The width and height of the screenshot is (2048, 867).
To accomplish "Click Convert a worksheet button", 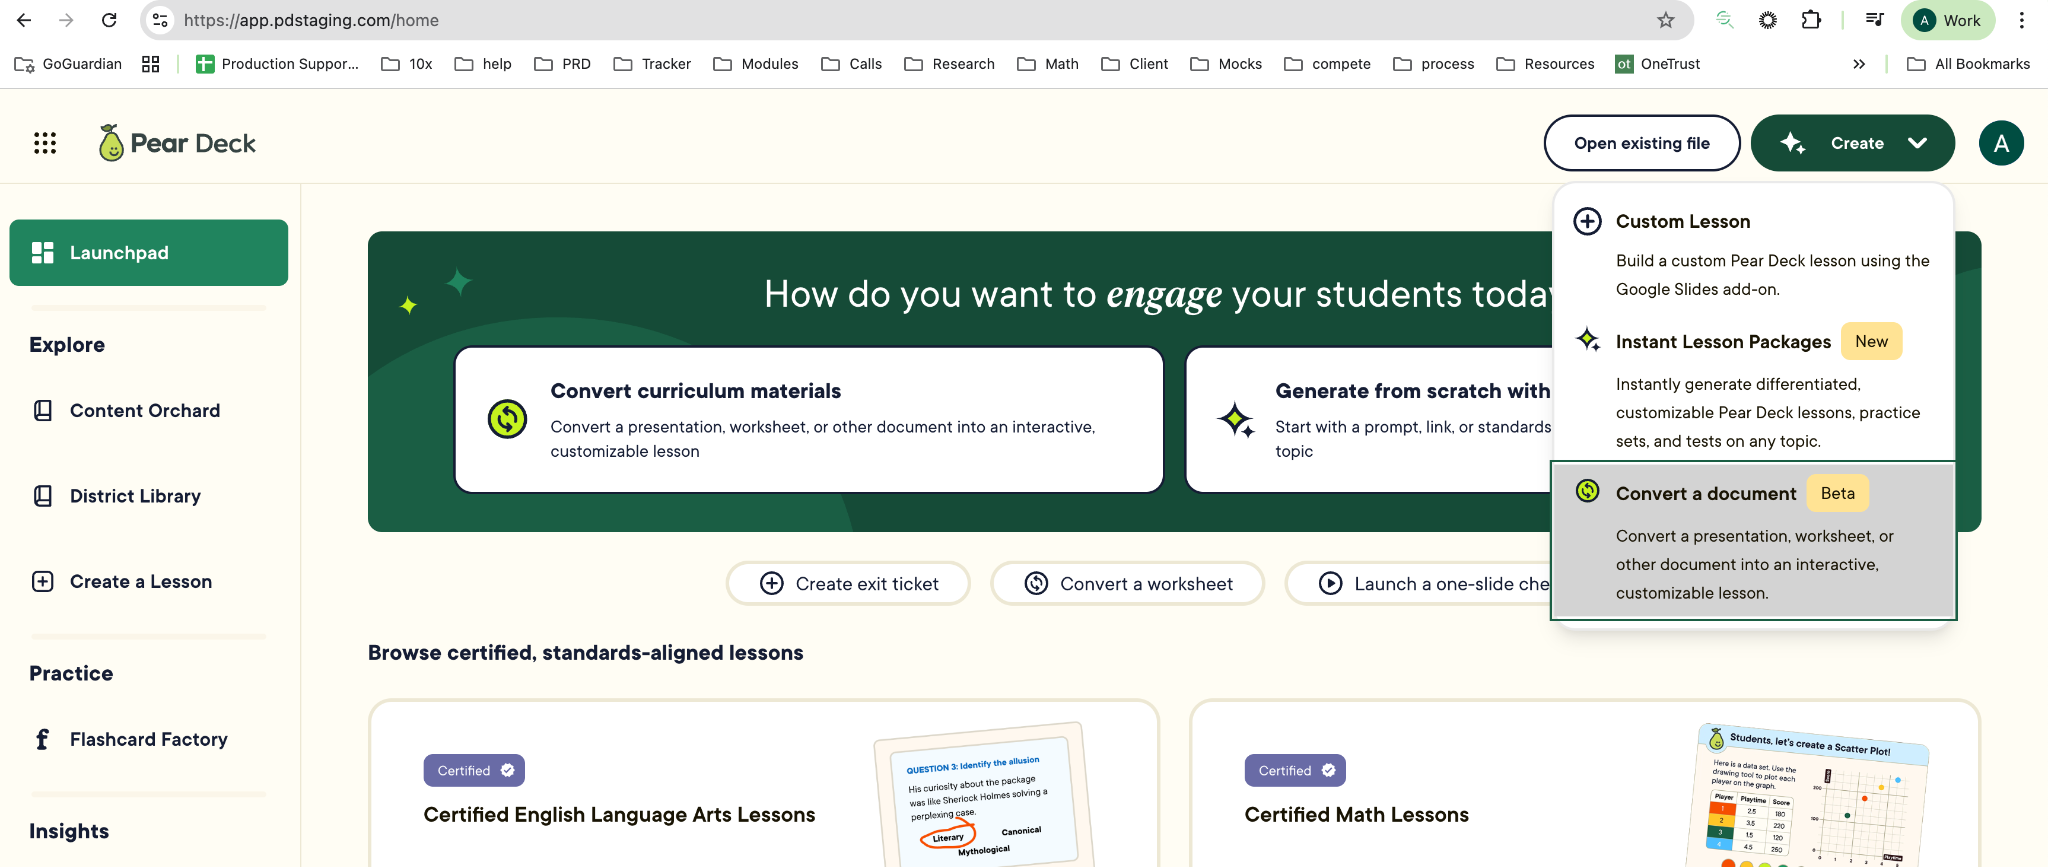I will click(x=1128, y=584).
